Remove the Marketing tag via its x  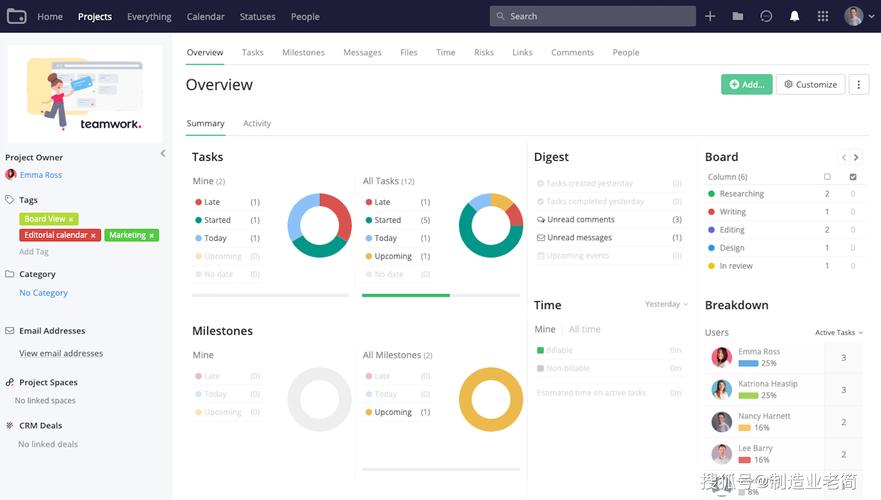(152, 236)
